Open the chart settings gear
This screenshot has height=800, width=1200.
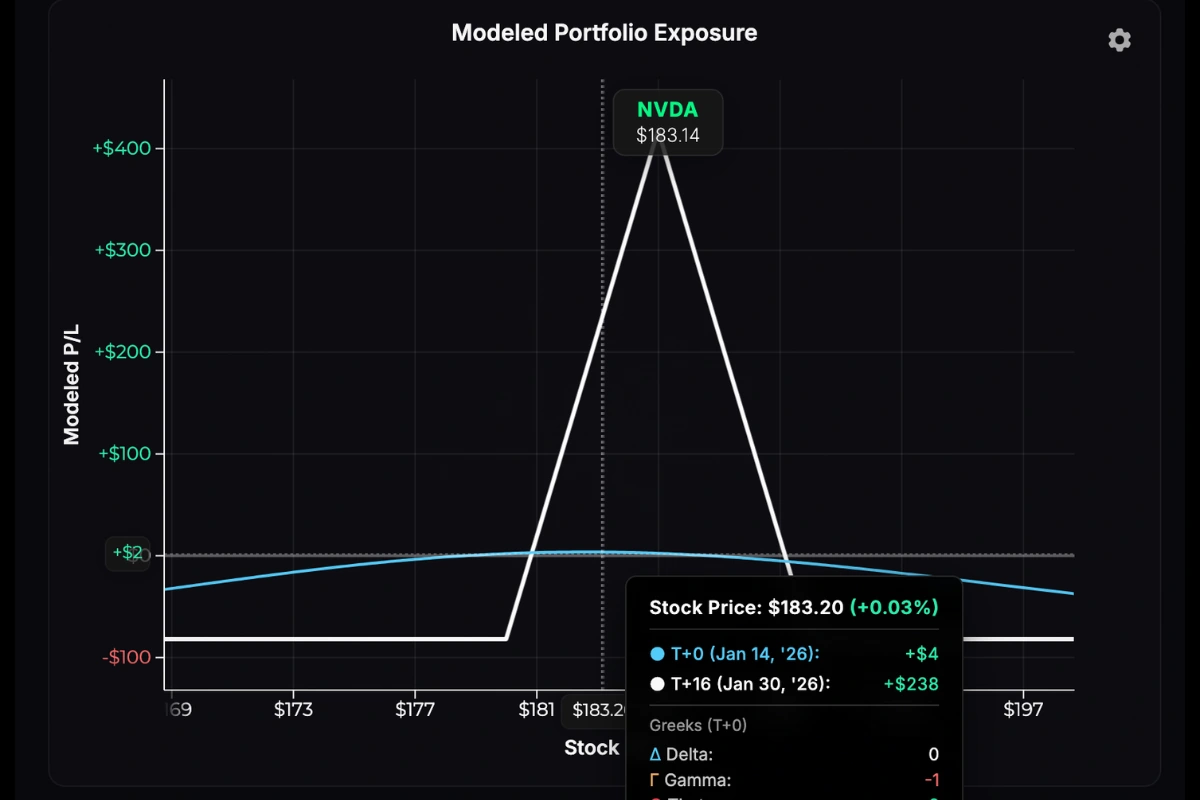1119,40
